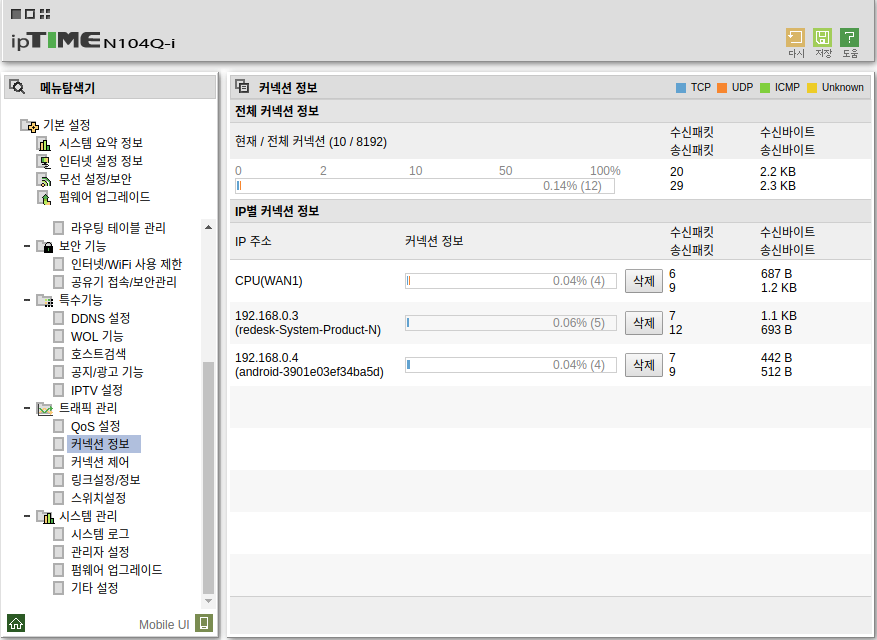Select the QoS 설정 menu item
The height and width of the screenshot is (640, 877).
tap(95, 426)
